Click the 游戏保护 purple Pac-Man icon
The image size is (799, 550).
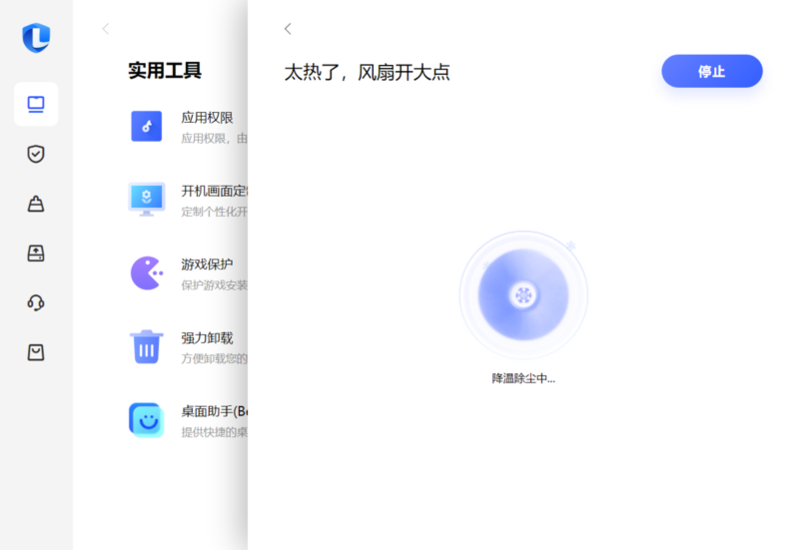click(146, 273)
